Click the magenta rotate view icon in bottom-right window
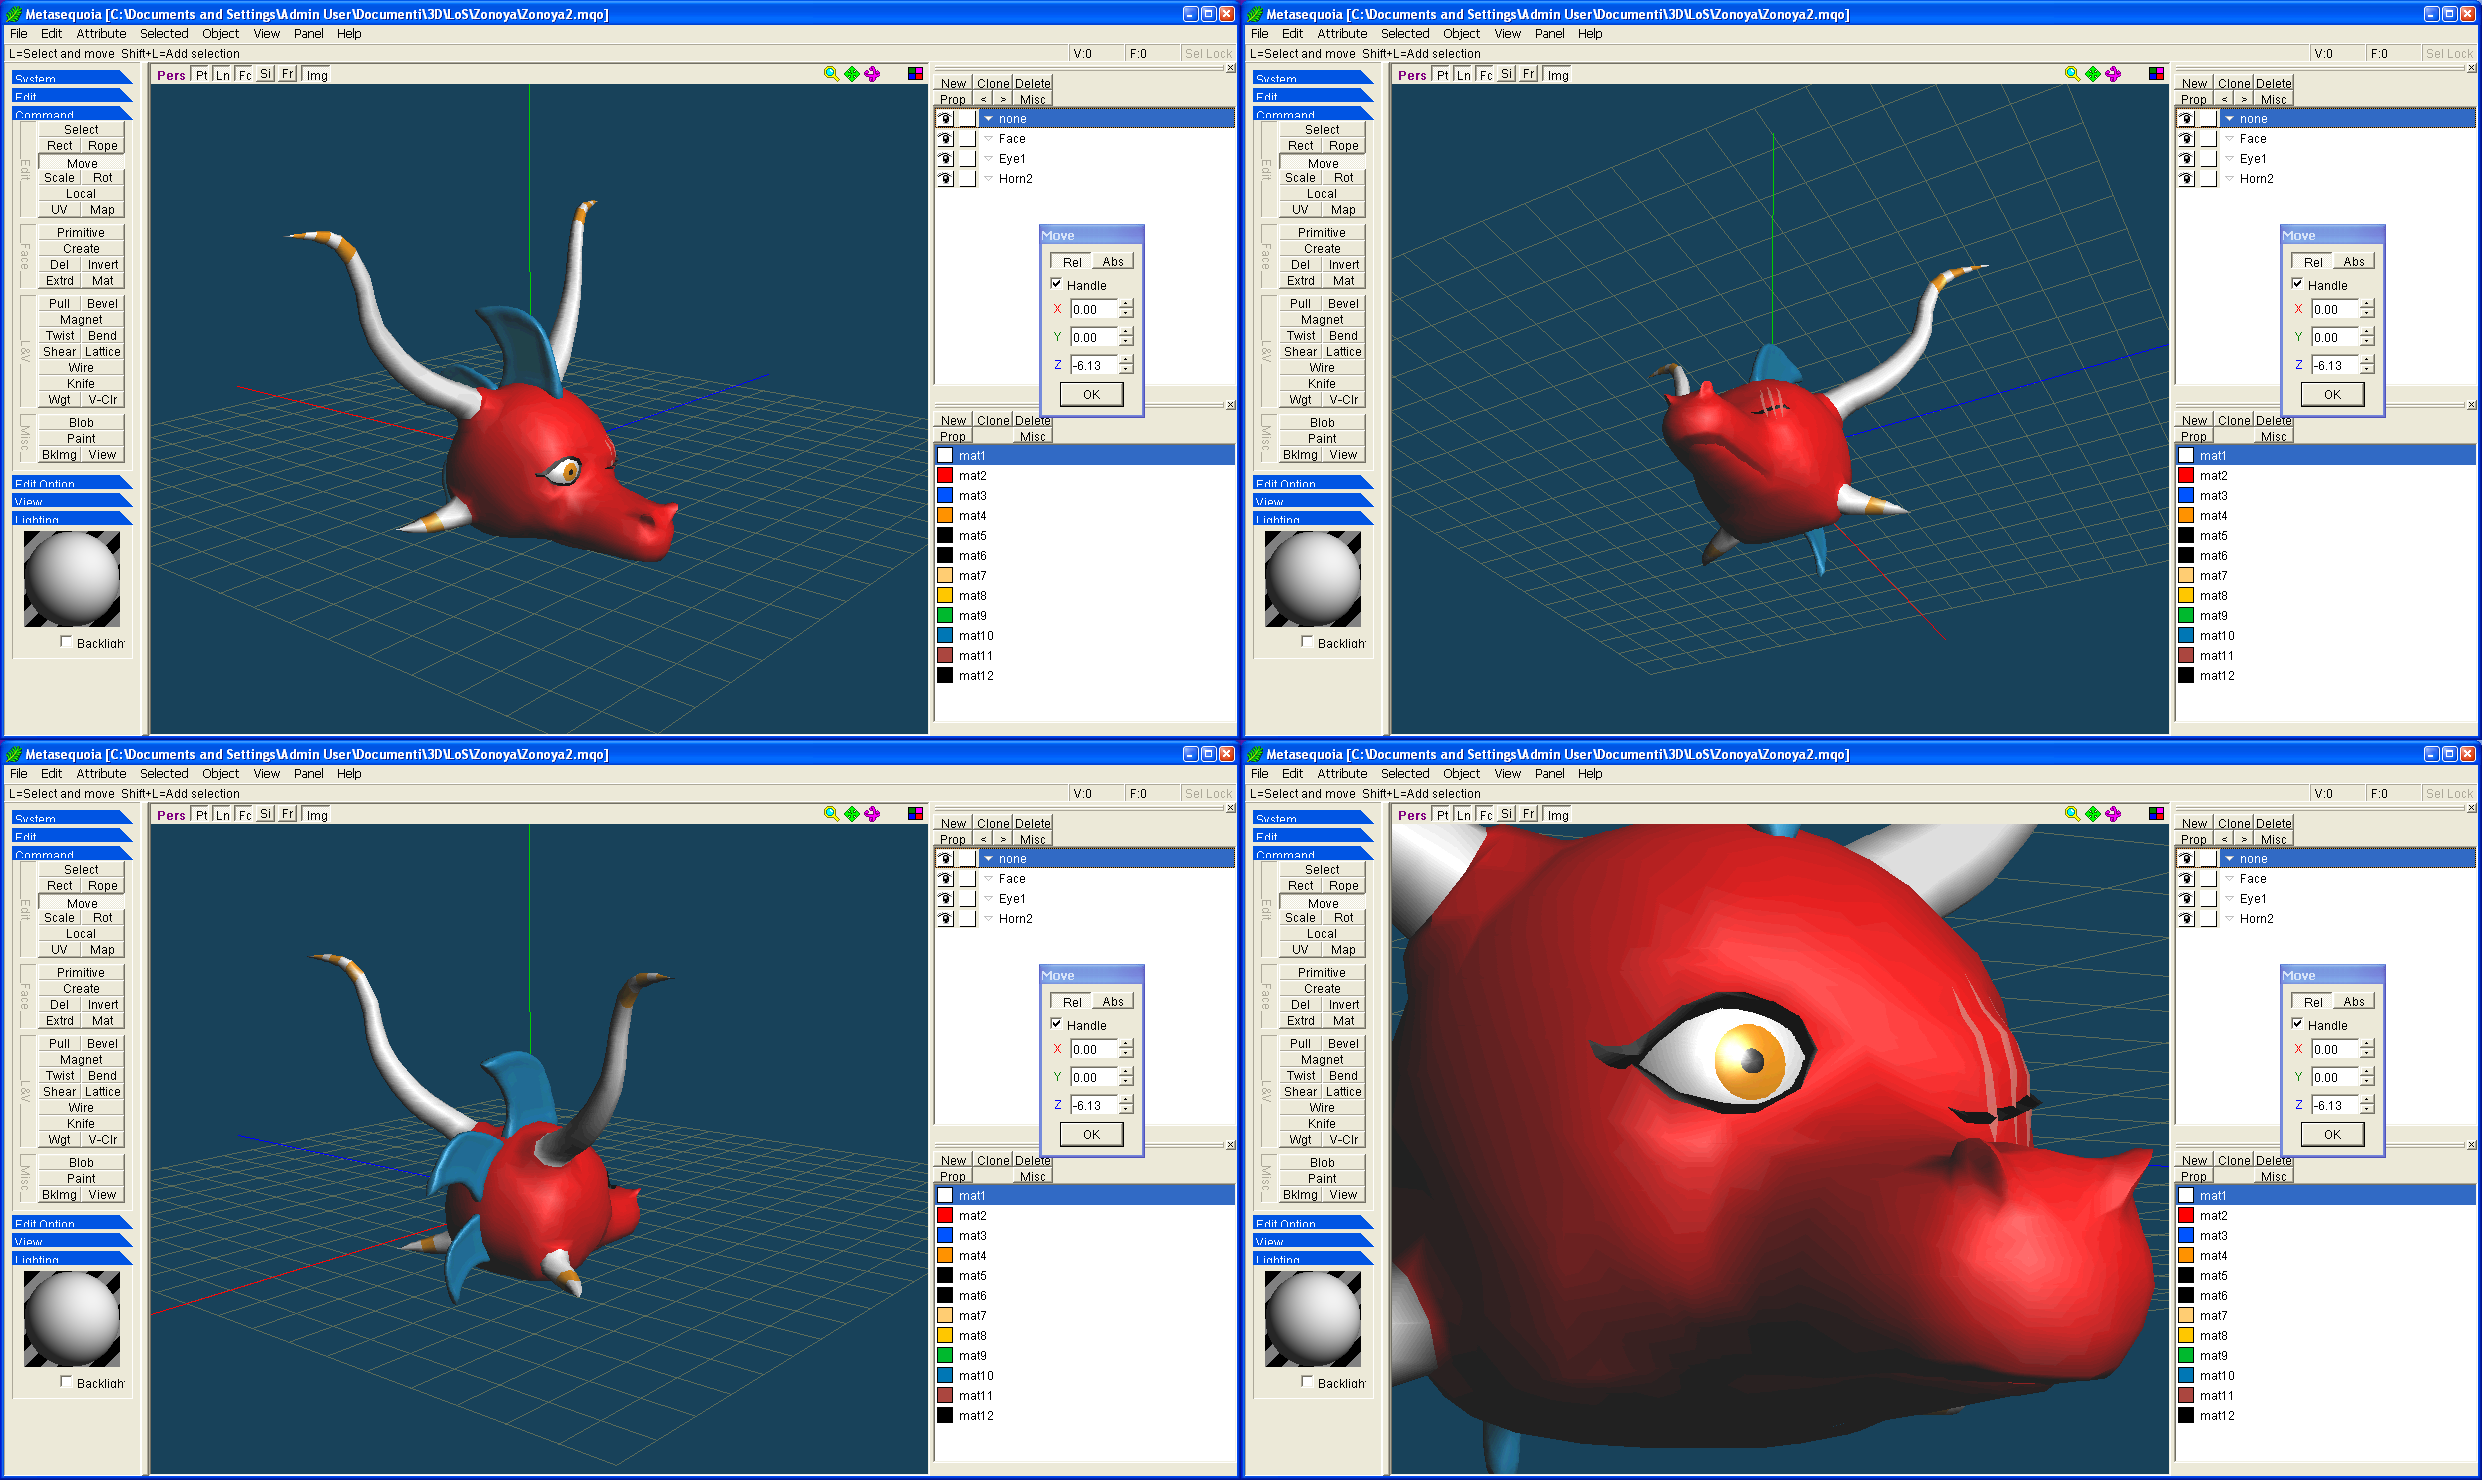Image resolution: width=2482 pixels, height=1480 pixels. point(2113,814)
